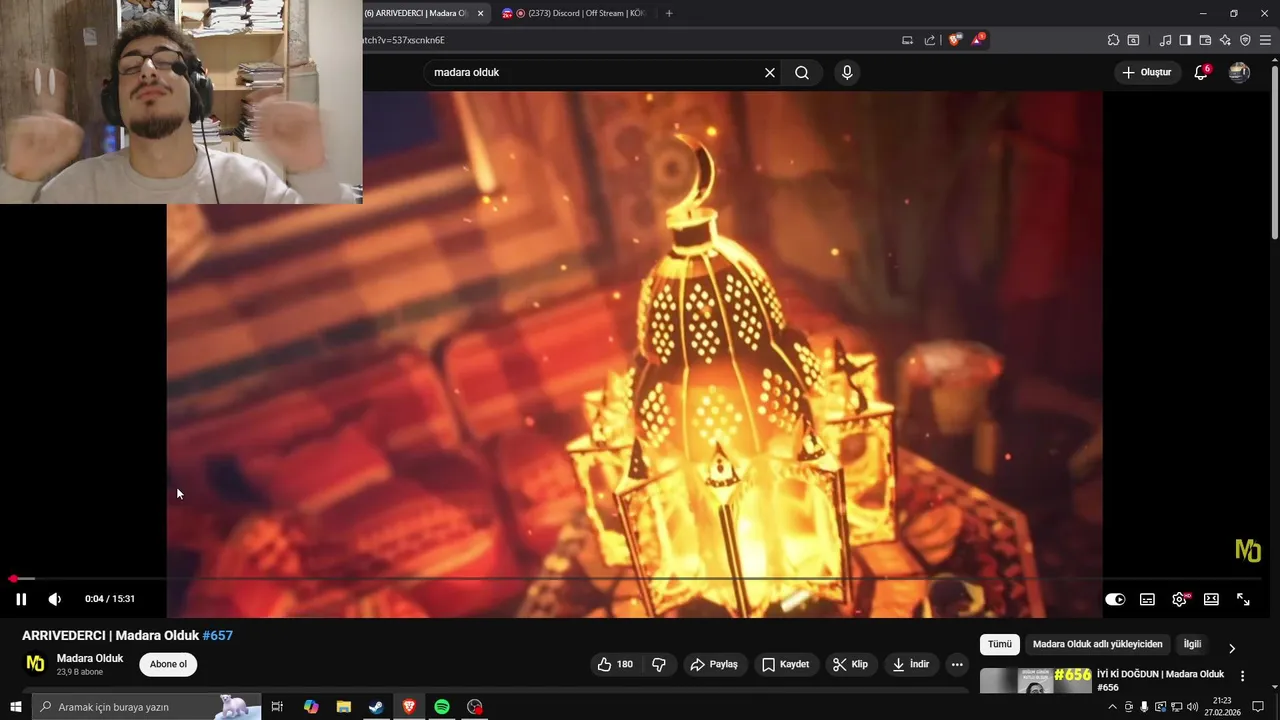Open the Oluştur create menu

(1146, 72)
